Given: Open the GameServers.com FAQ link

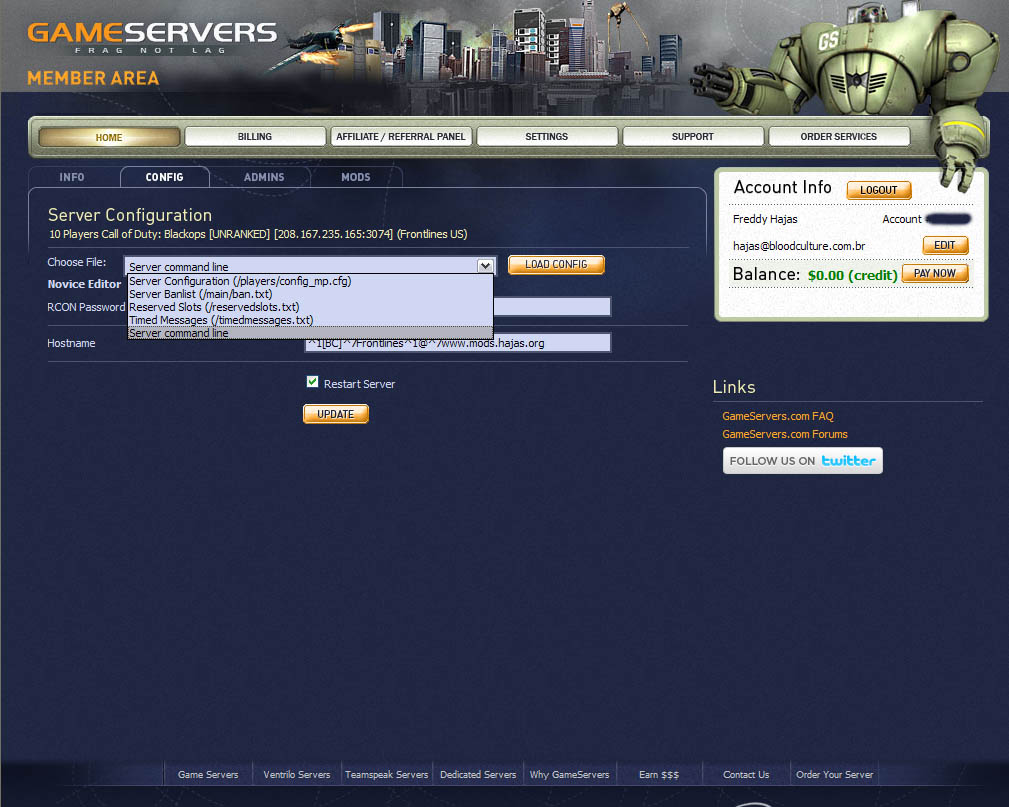Looking at the screenshot, I should pyautogui.click(x=778, y=416).
